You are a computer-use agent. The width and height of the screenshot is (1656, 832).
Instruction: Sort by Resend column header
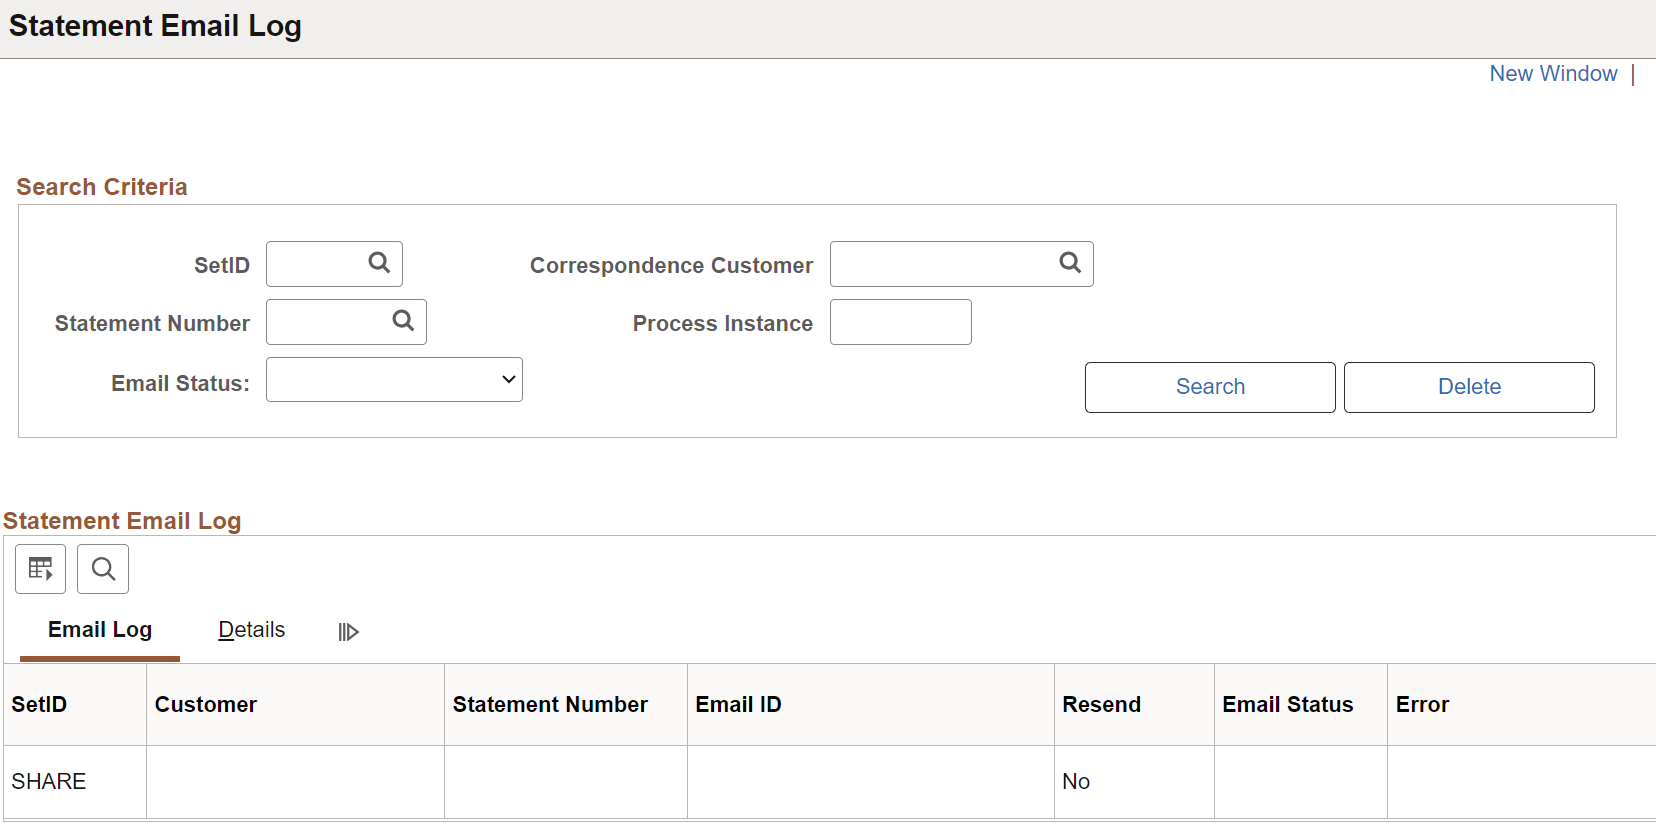tap(1101, 705)
